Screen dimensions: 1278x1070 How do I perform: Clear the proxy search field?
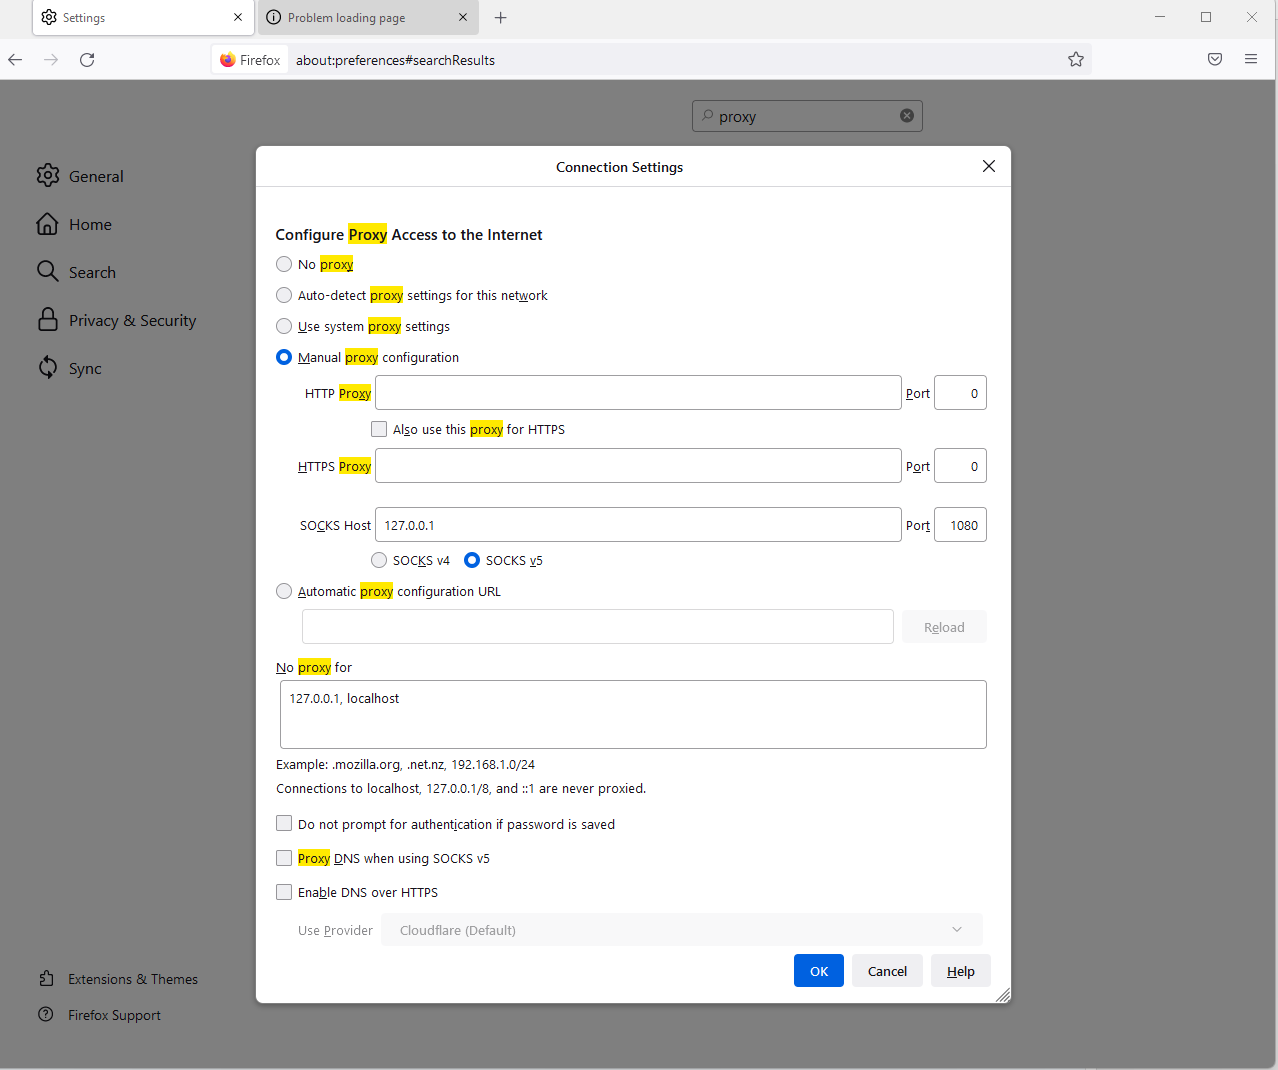click(x=907, y=116)
